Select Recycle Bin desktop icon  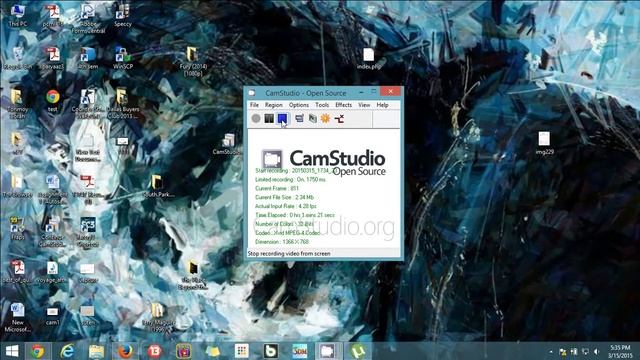[x=18, y=58]
